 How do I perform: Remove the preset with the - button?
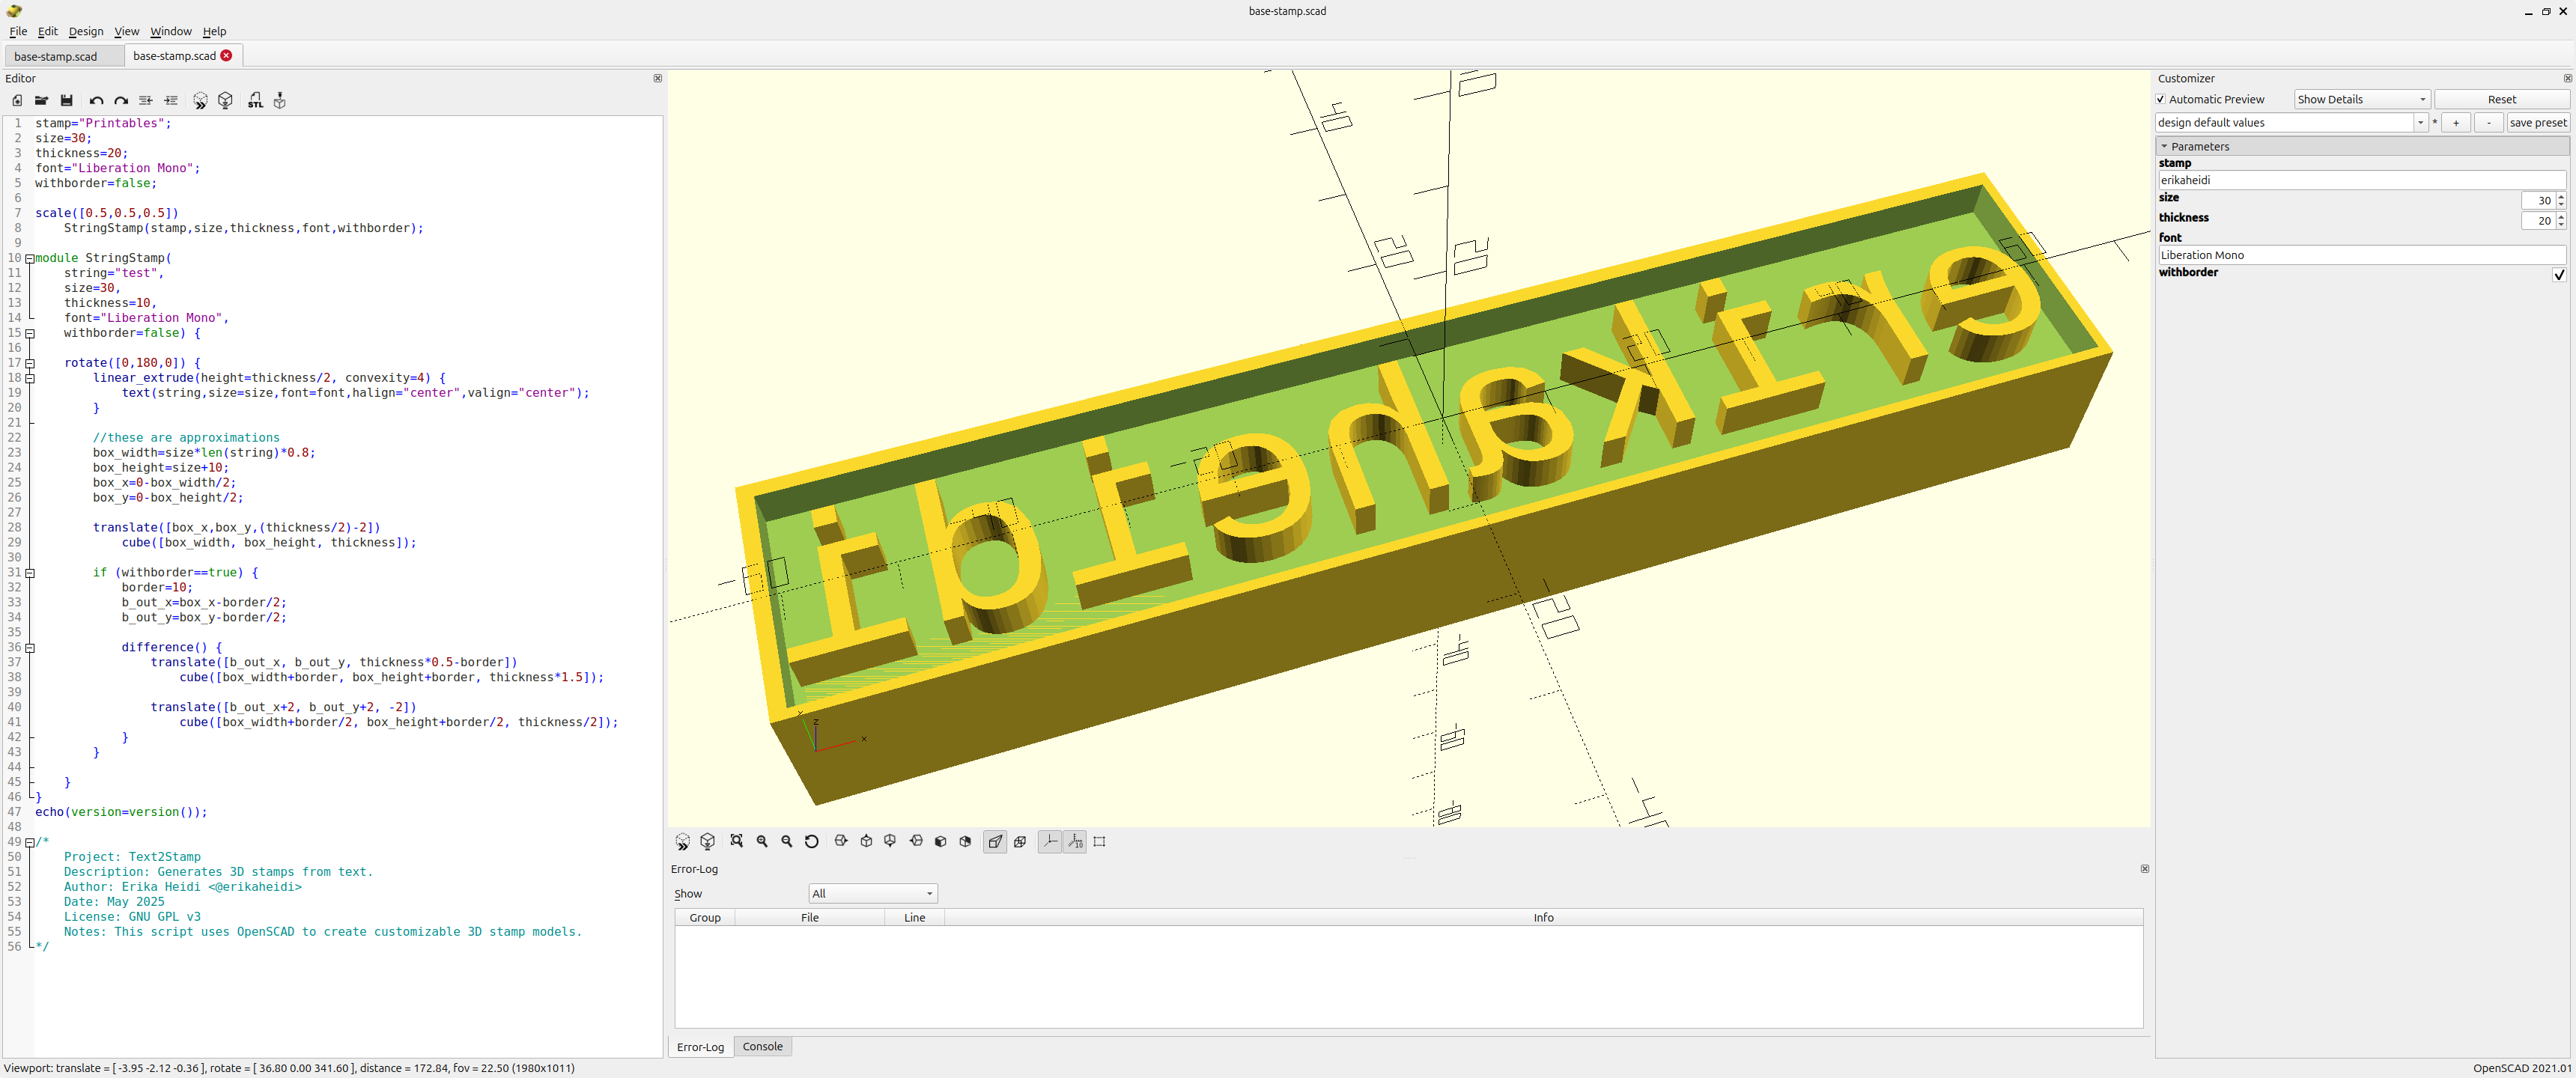tap(2489, 122)
